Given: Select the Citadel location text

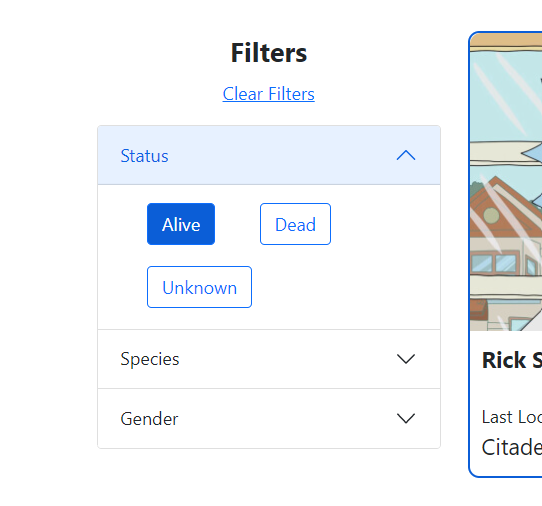Looking at the screenshot, I should tap(512, 447).
